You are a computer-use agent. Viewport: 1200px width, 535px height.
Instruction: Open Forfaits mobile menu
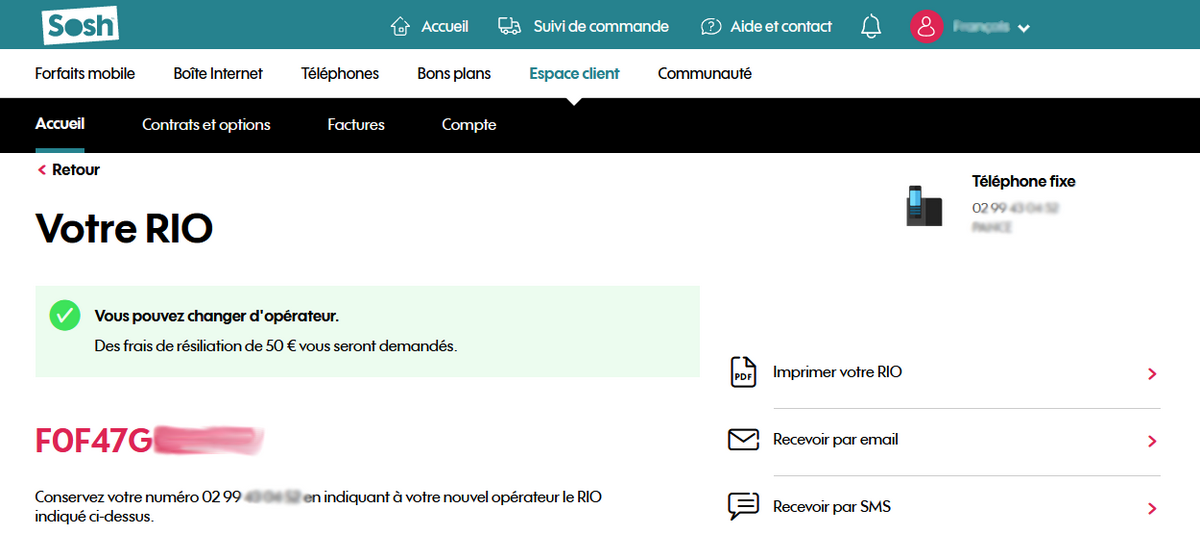[85, 73]
